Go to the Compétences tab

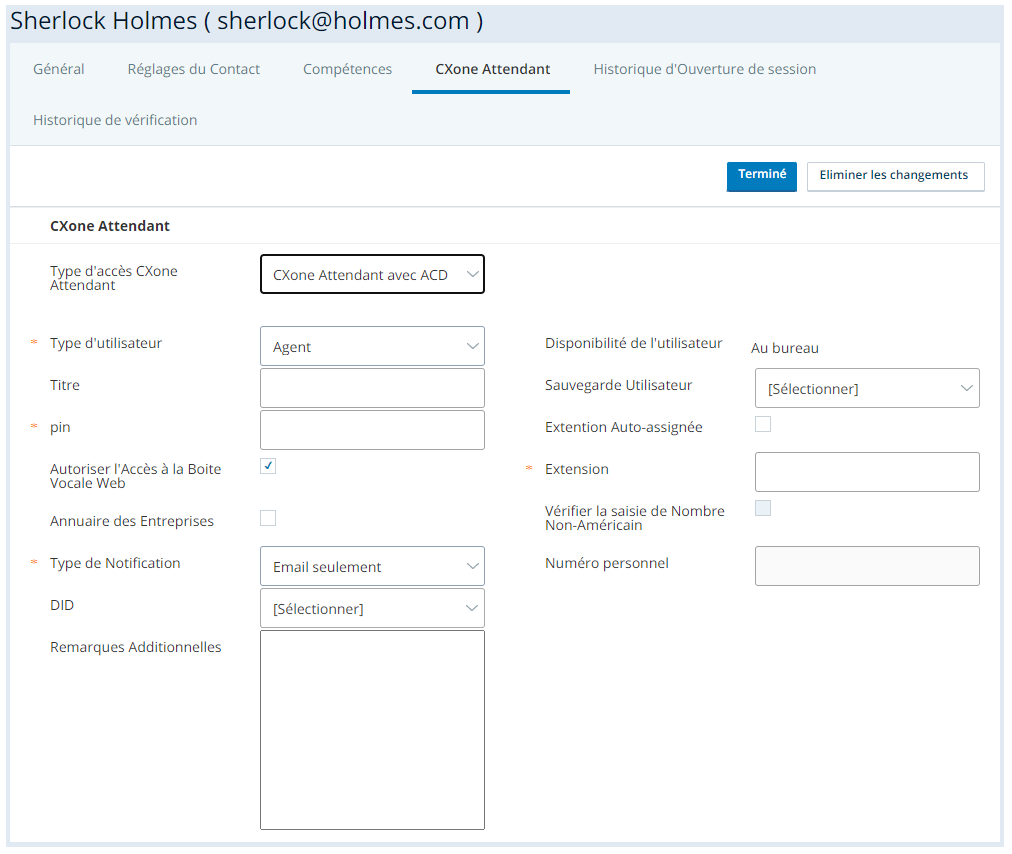pos(347,69)
